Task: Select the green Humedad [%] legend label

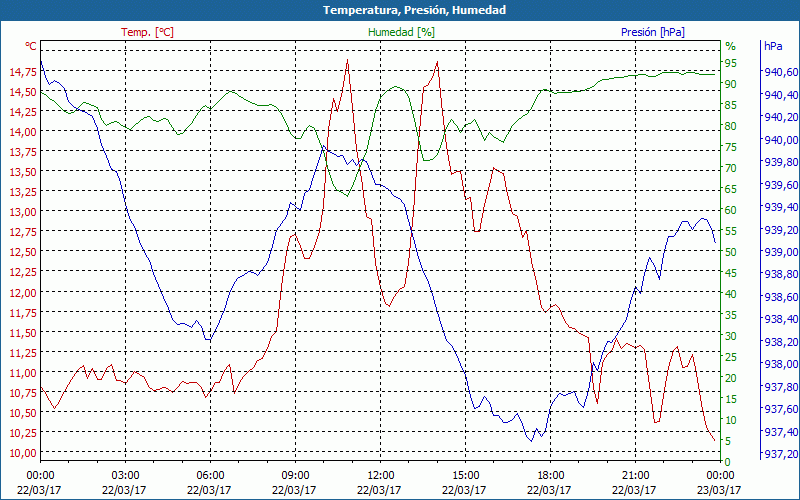Action: (x=402, y=32)
